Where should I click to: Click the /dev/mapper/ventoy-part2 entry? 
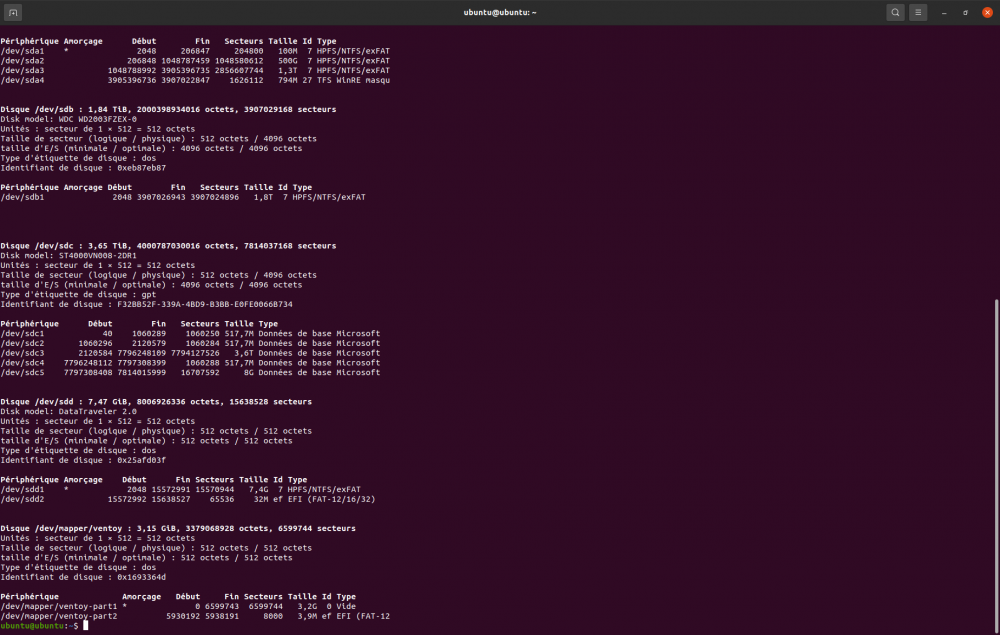click(195, 616)
